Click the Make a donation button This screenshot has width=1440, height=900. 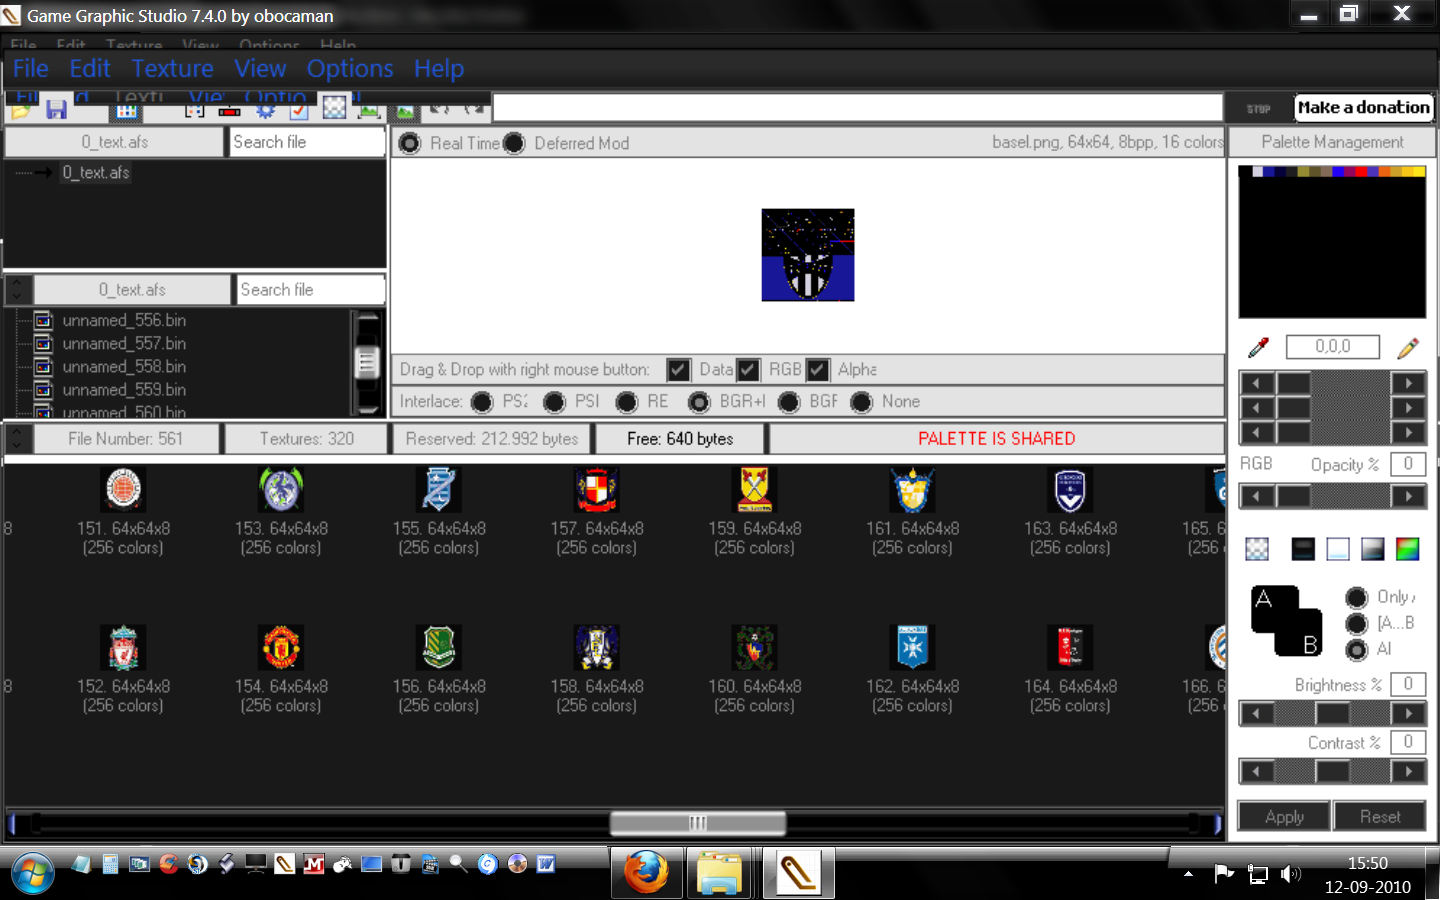[1364, 108]
